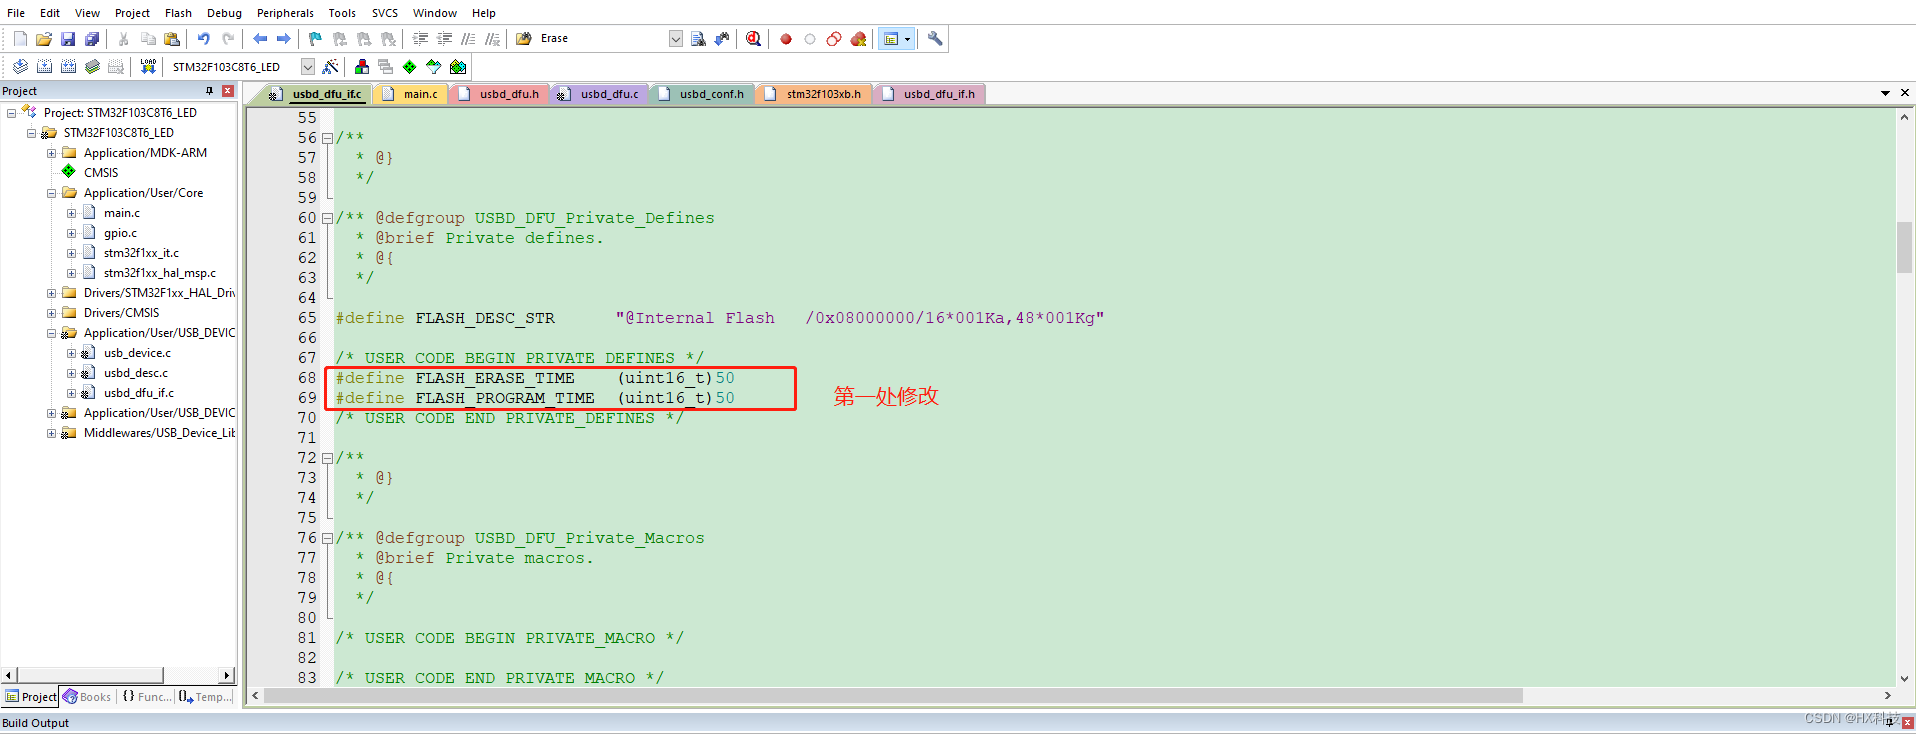Download to flash with LOAD icon
This screenshot has width=1916, height=734.
pos(148,67)
